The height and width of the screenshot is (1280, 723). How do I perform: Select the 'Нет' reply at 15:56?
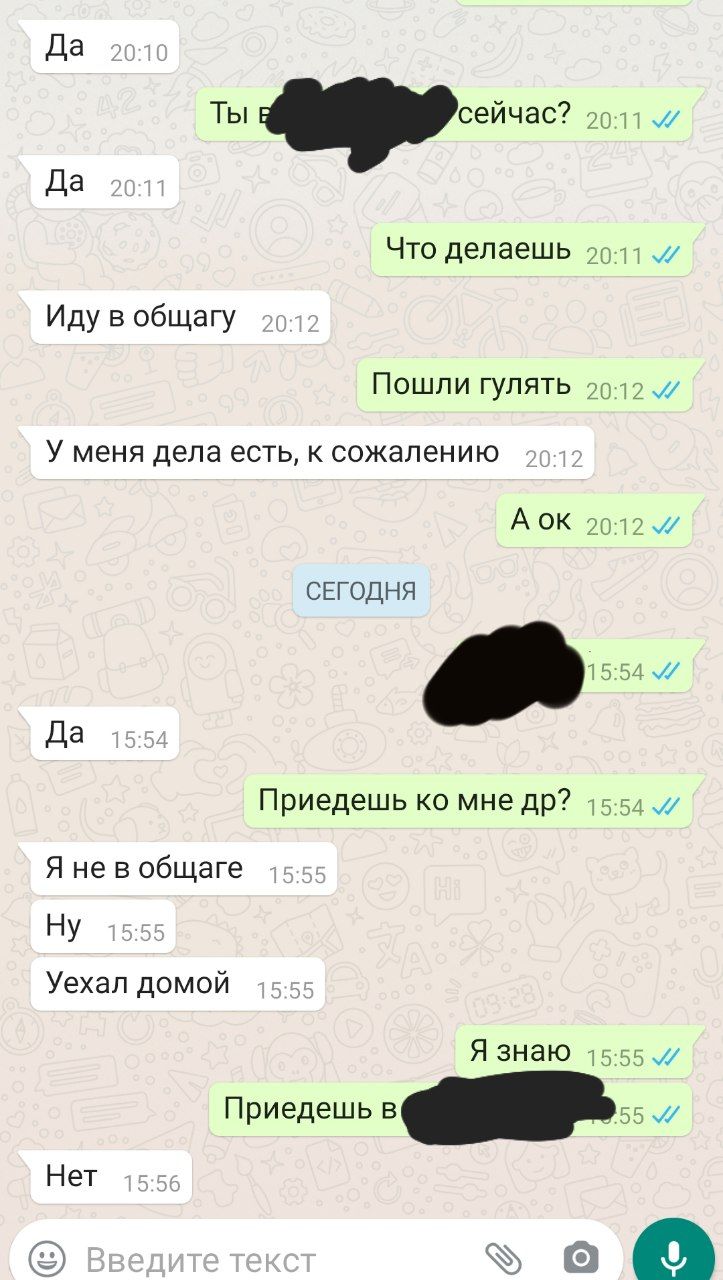[x=110, y=1177]
